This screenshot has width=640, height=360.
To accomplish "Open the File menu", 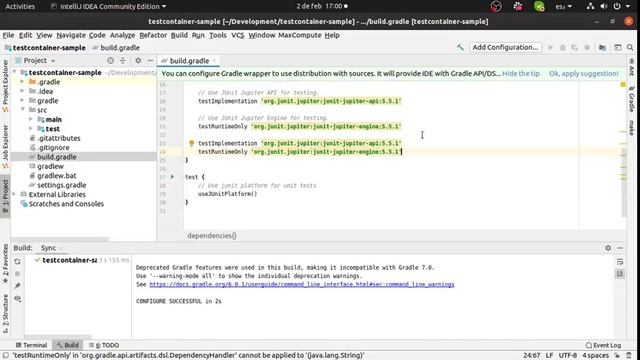I will tap(8, 35).
